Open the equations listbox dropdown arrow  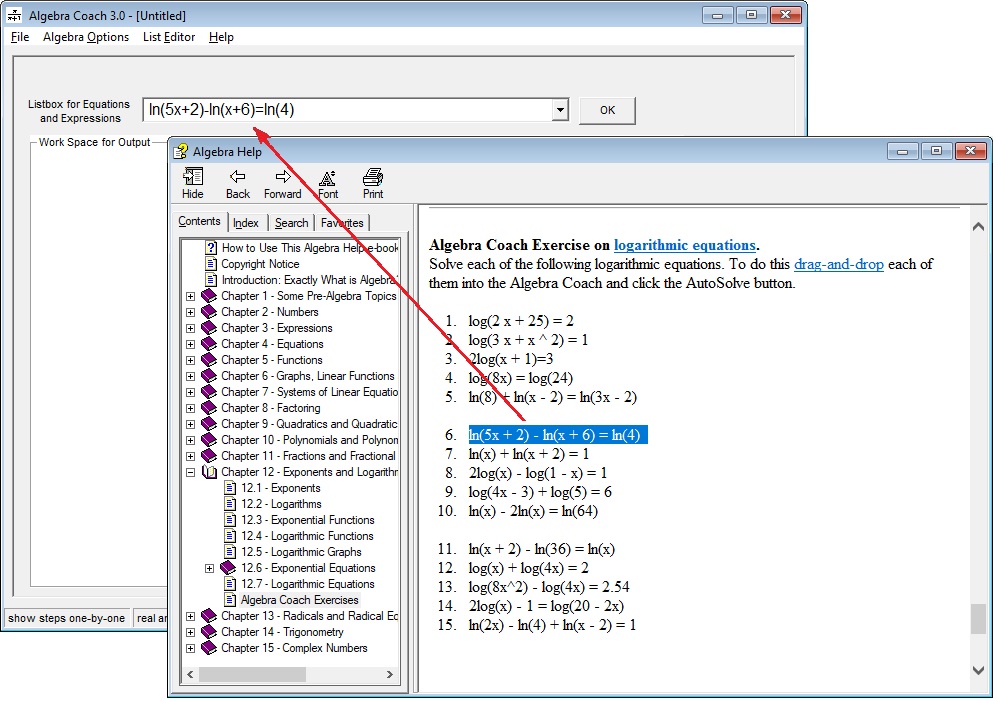(560, 110)
